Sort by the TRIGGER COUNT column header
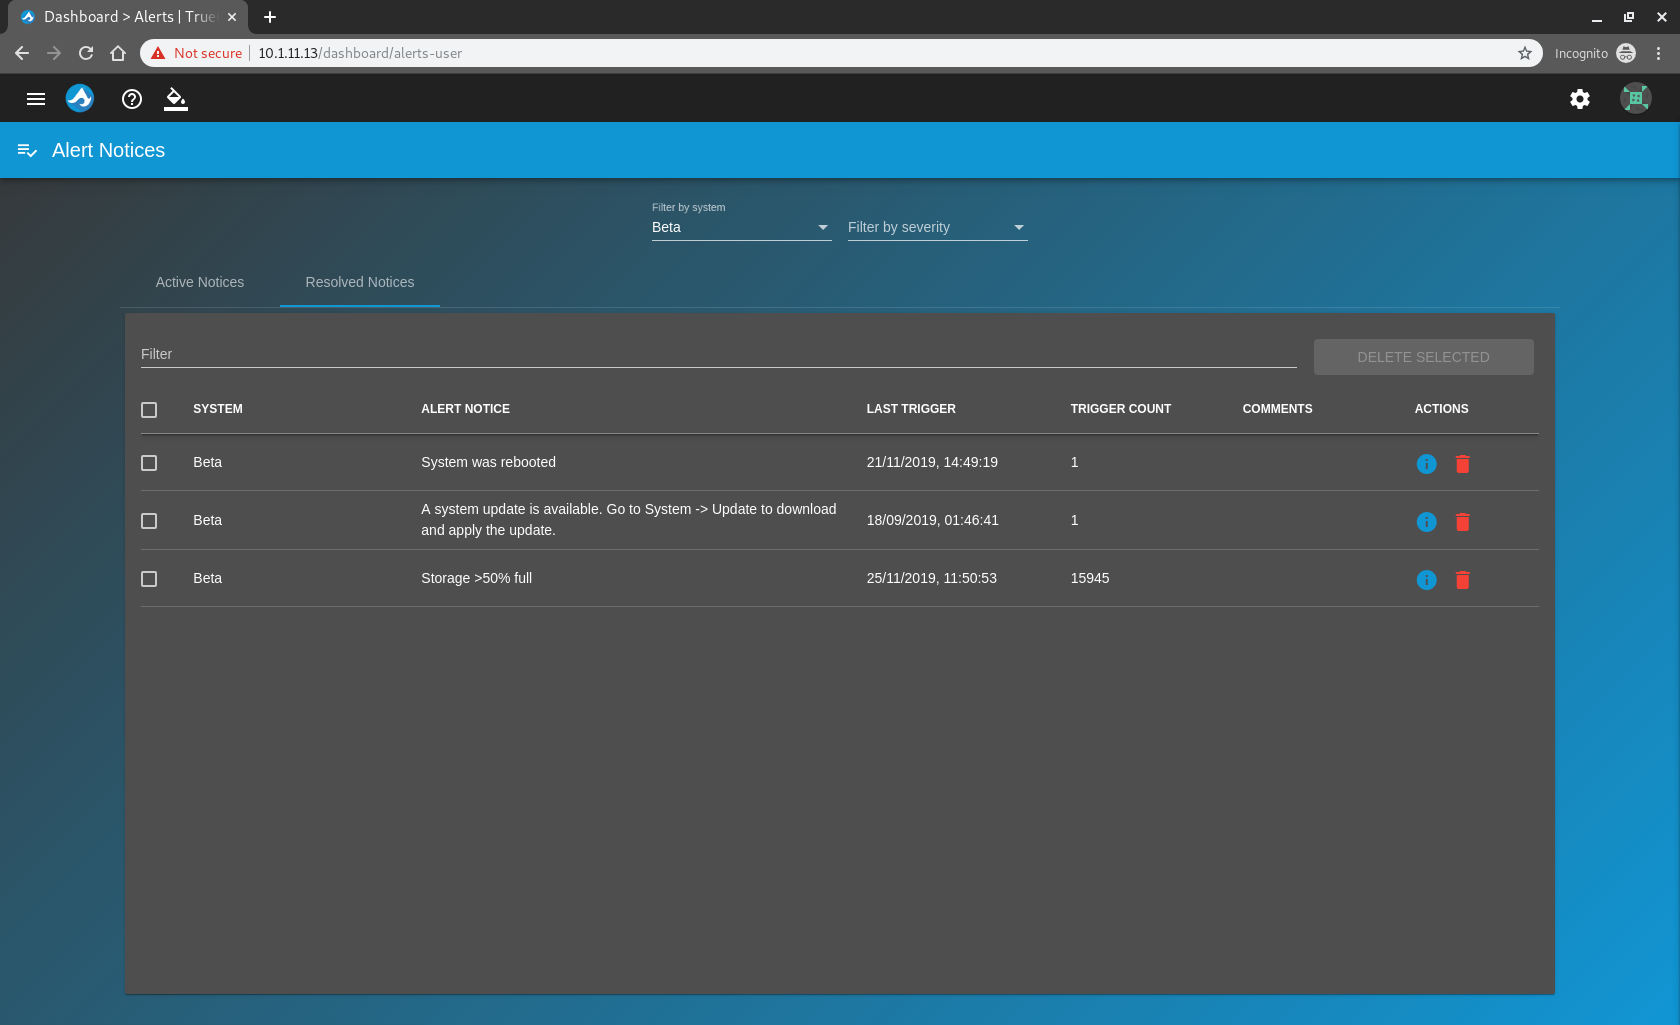 pyautogui.click(x=1120, y=409)
